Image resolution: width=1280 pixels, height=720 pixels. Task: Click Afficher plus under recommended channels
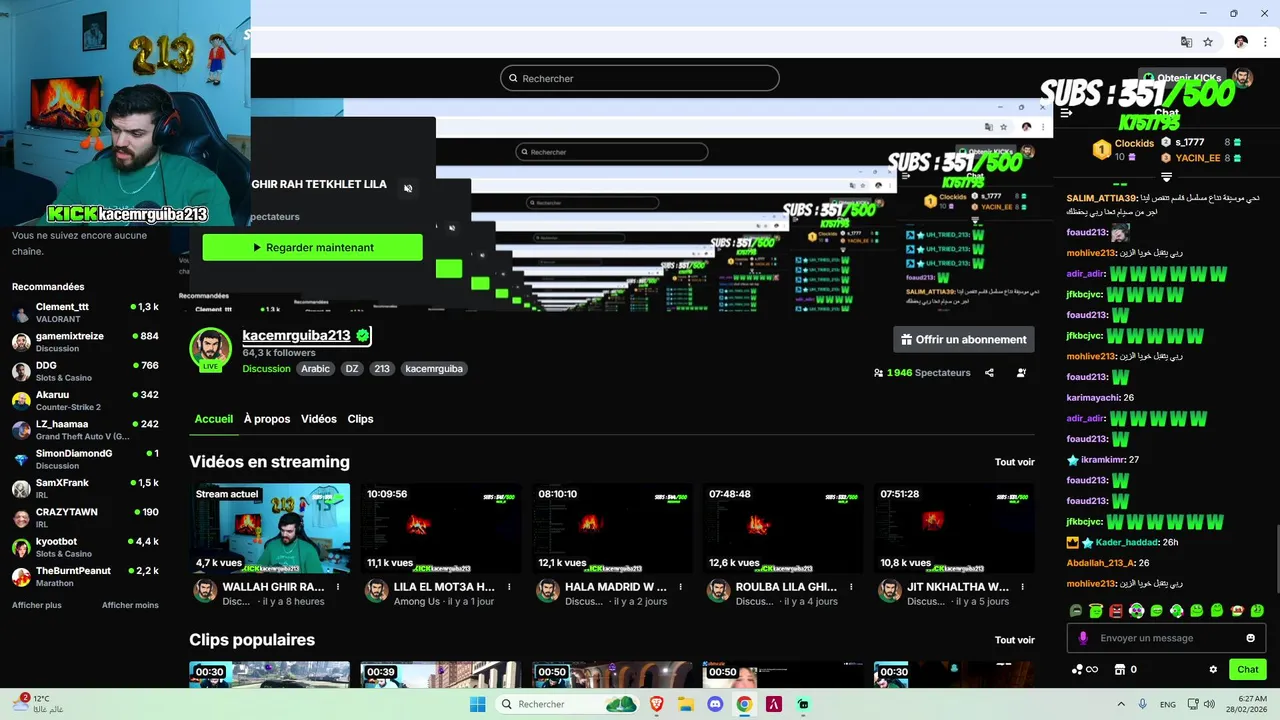[37, 605]
